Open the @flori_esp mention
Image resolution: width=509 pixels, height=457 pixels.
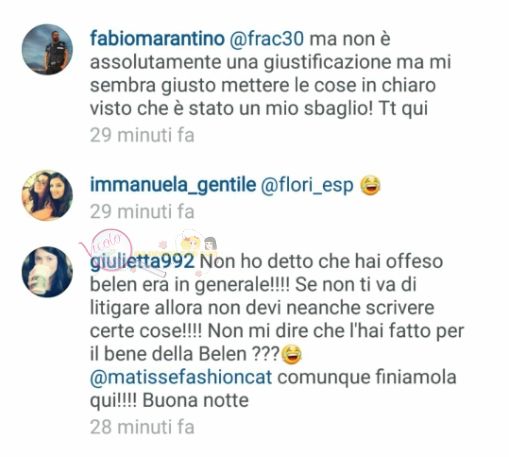[307, 185]
